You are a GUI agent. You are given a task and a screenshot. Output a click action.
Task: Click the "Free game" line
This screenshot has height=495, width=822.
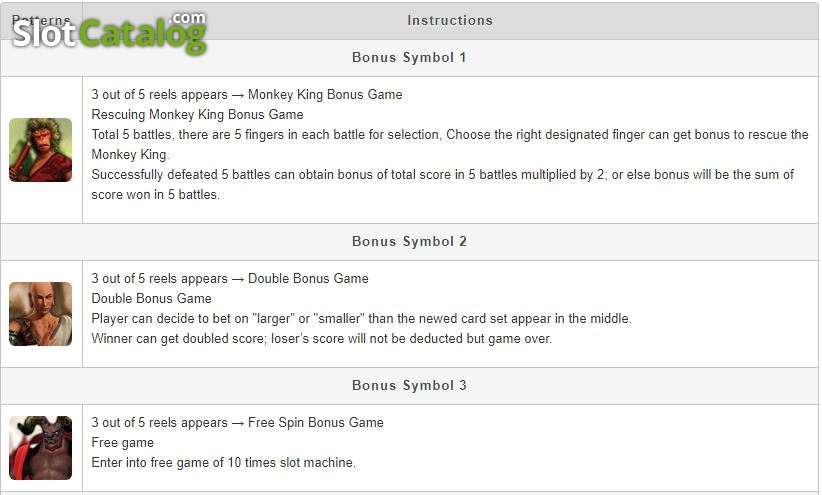click(123, 443)
